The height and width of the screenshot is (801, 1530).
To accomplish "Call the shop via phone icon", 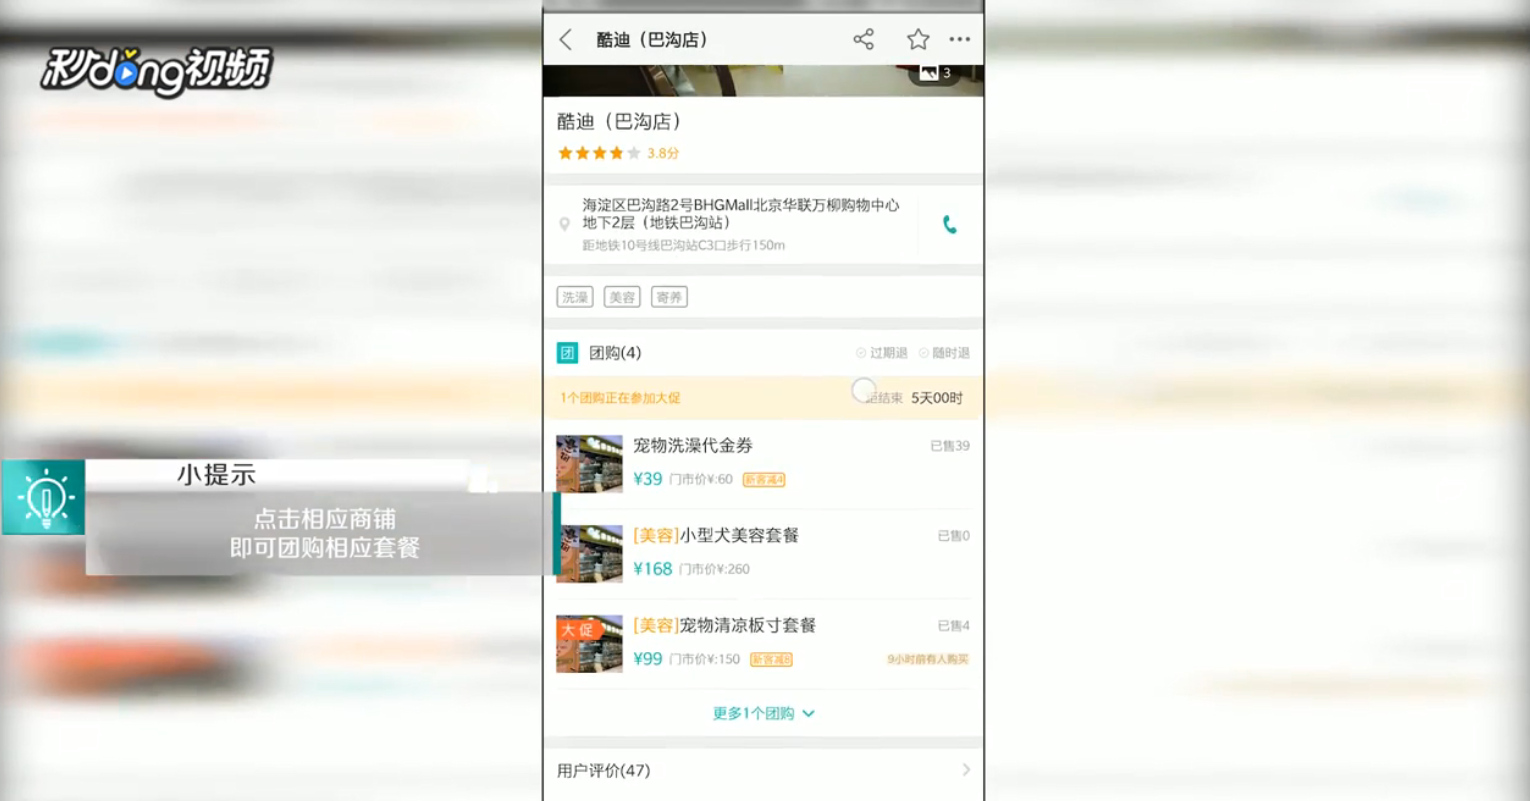I will click(x=950, y=225).
